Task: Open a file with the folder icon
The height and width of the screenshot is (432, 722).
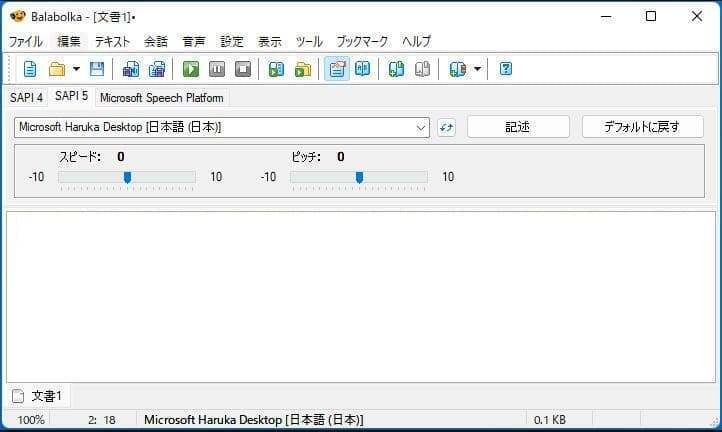Action: click(x=57, y=69)
